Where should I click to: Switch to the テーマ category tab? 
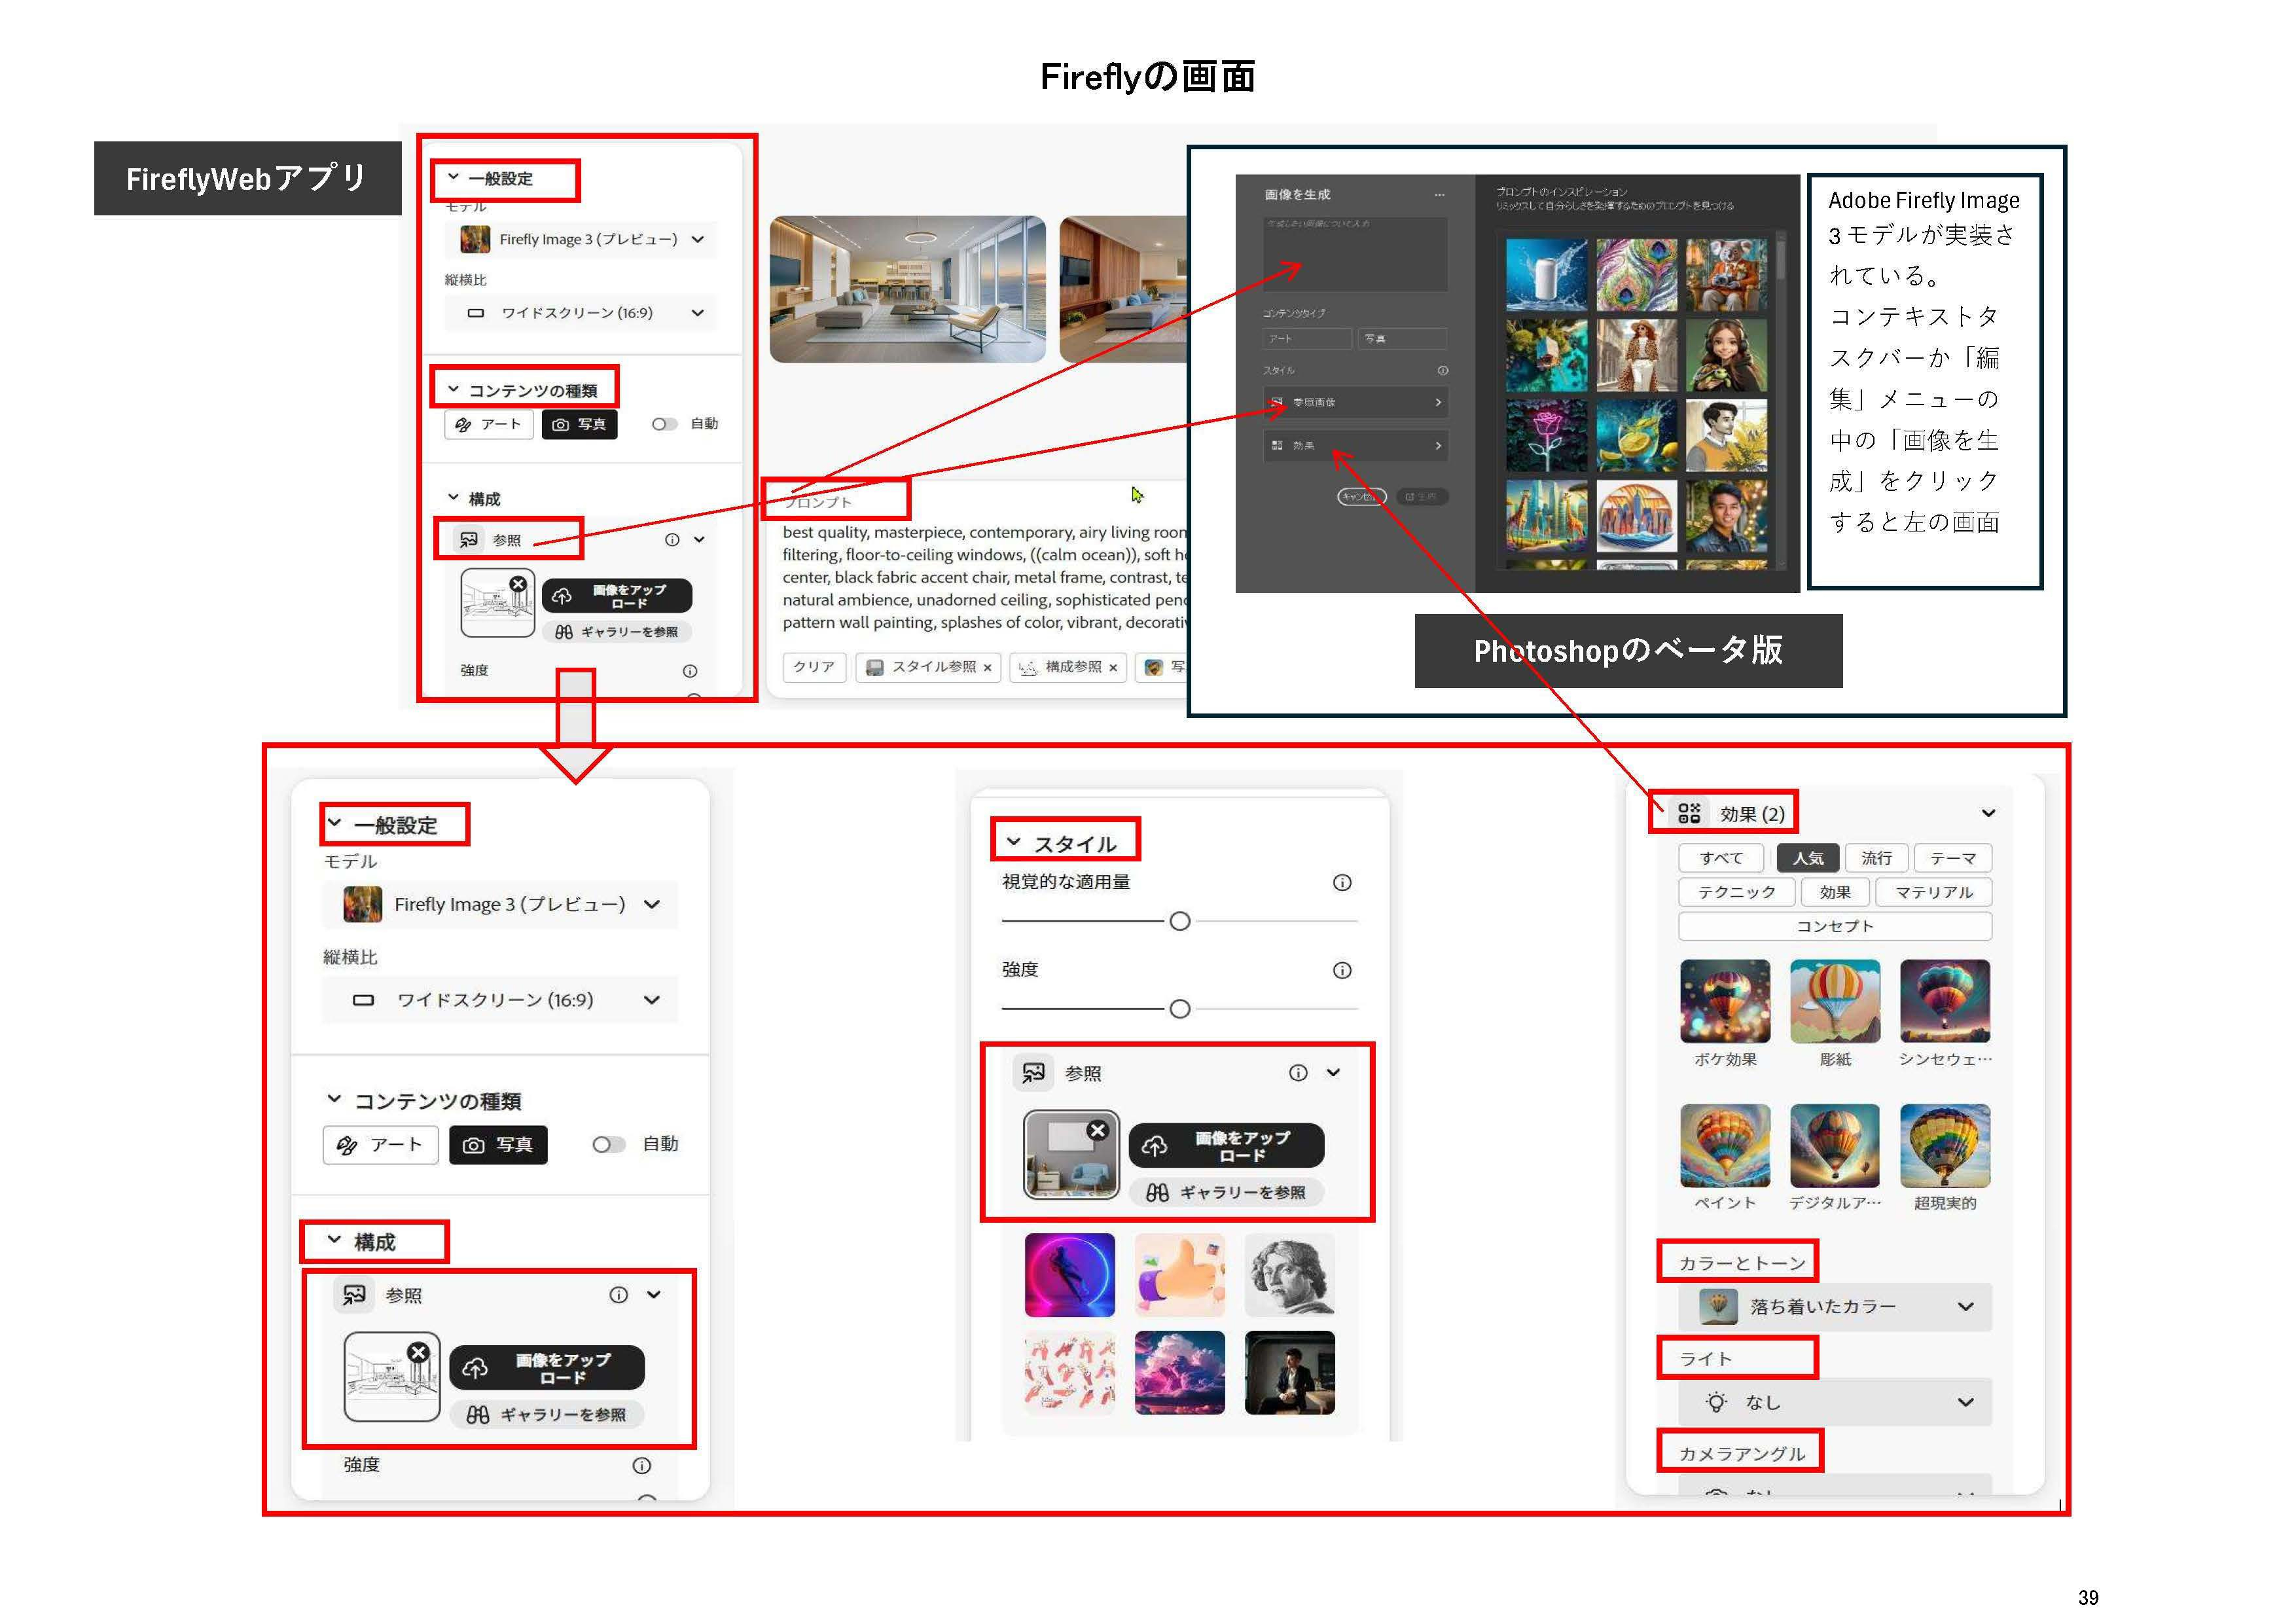pyautogui.click(x=1952, y=858)
